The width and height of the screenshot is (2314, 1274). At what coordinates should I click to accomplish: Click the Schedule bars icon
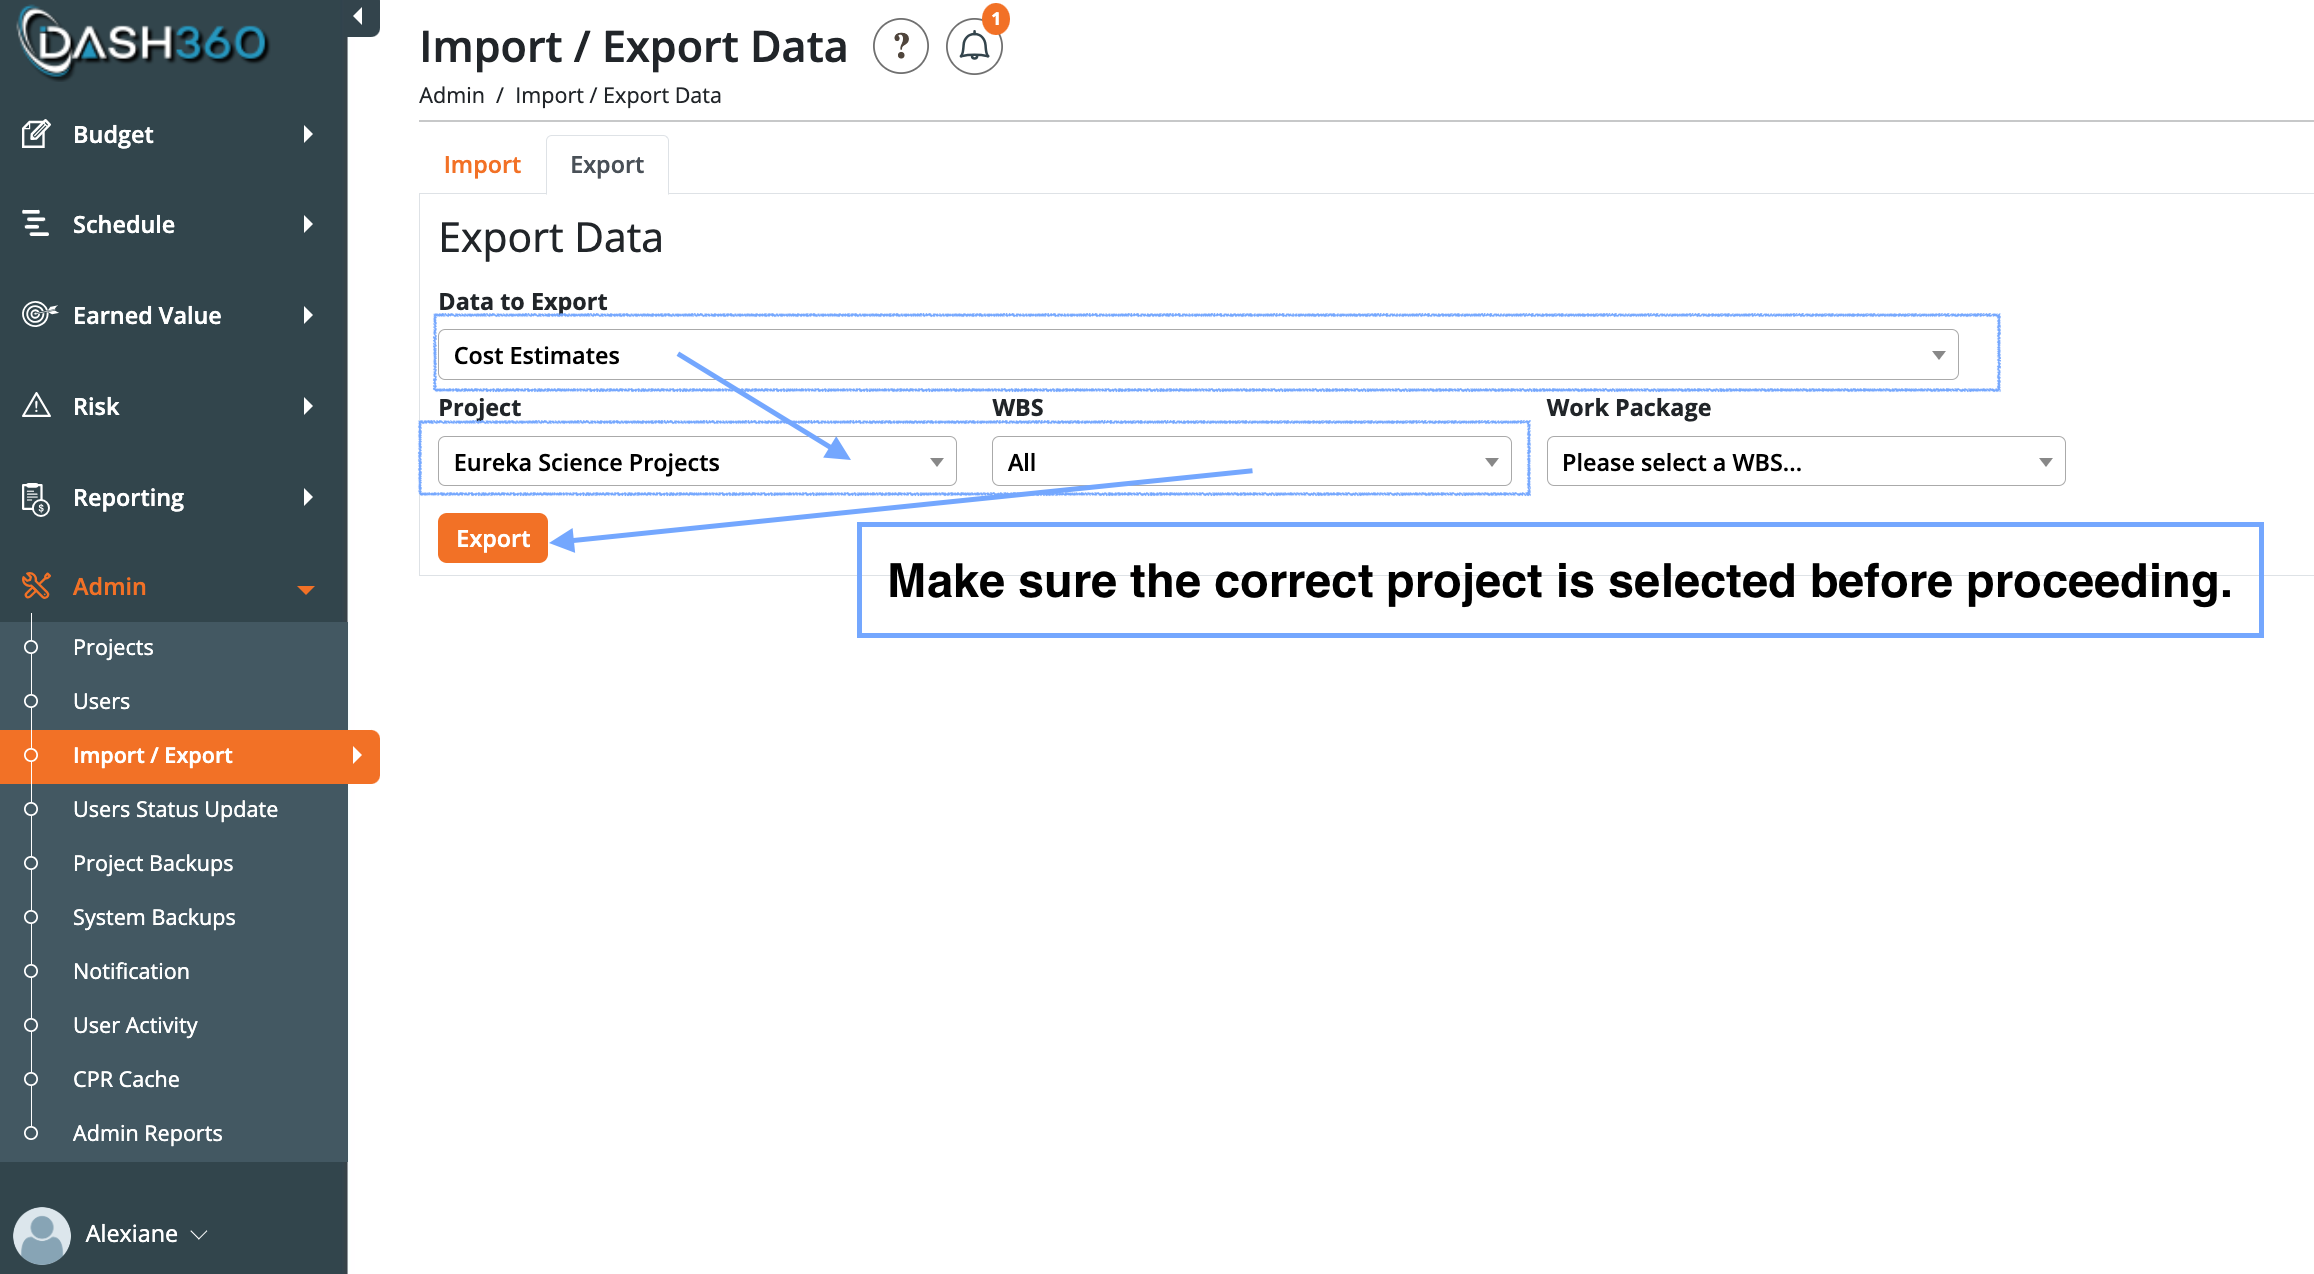(x=36, y=224)
